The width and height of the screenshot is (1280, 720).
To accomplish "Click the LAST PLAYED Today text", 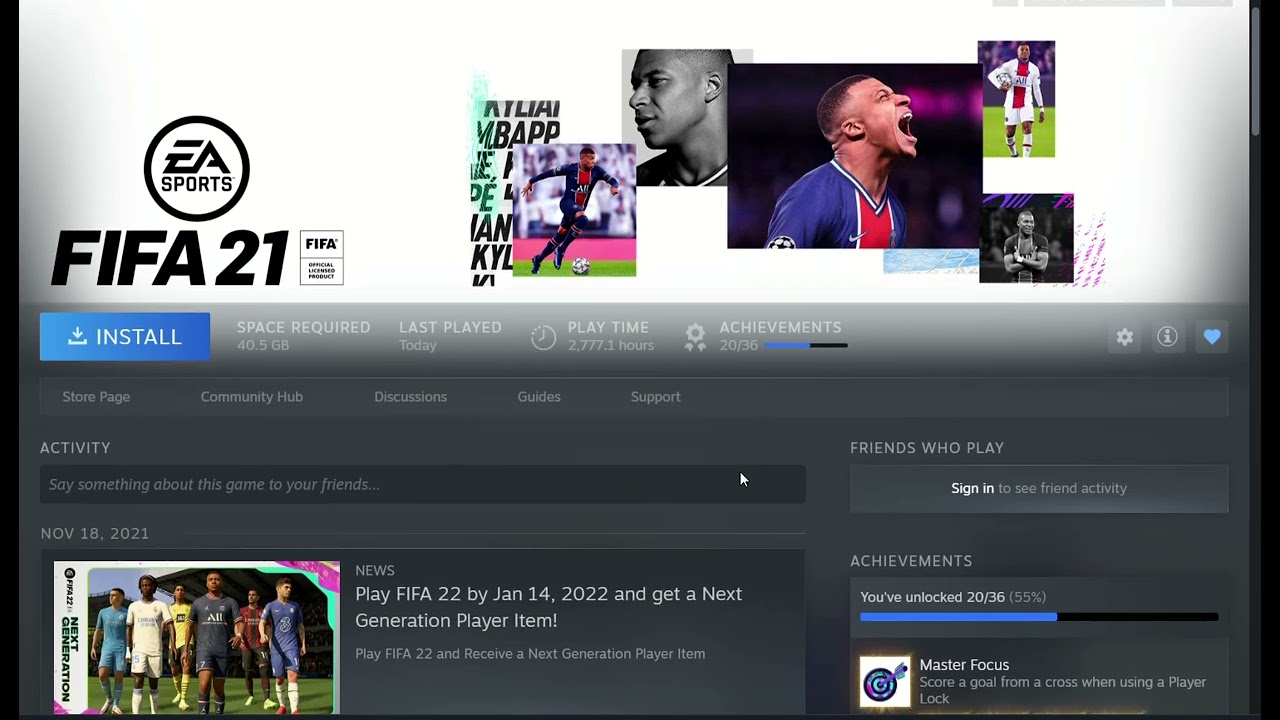I will pos(450,336).
